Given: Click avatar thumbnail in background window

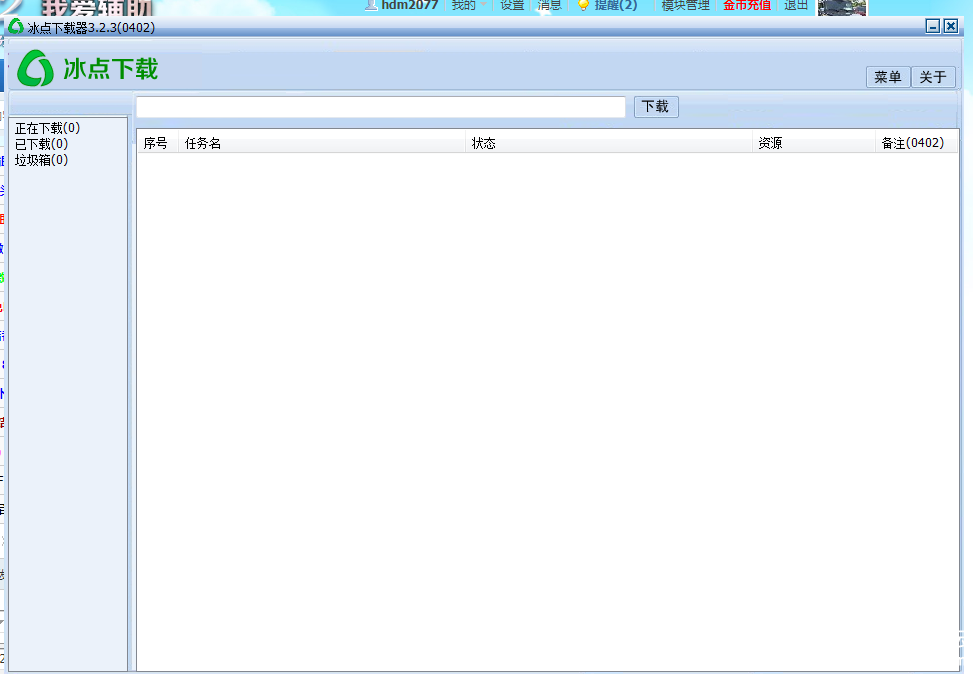Looking at the screenshot, I should (841, 7).
